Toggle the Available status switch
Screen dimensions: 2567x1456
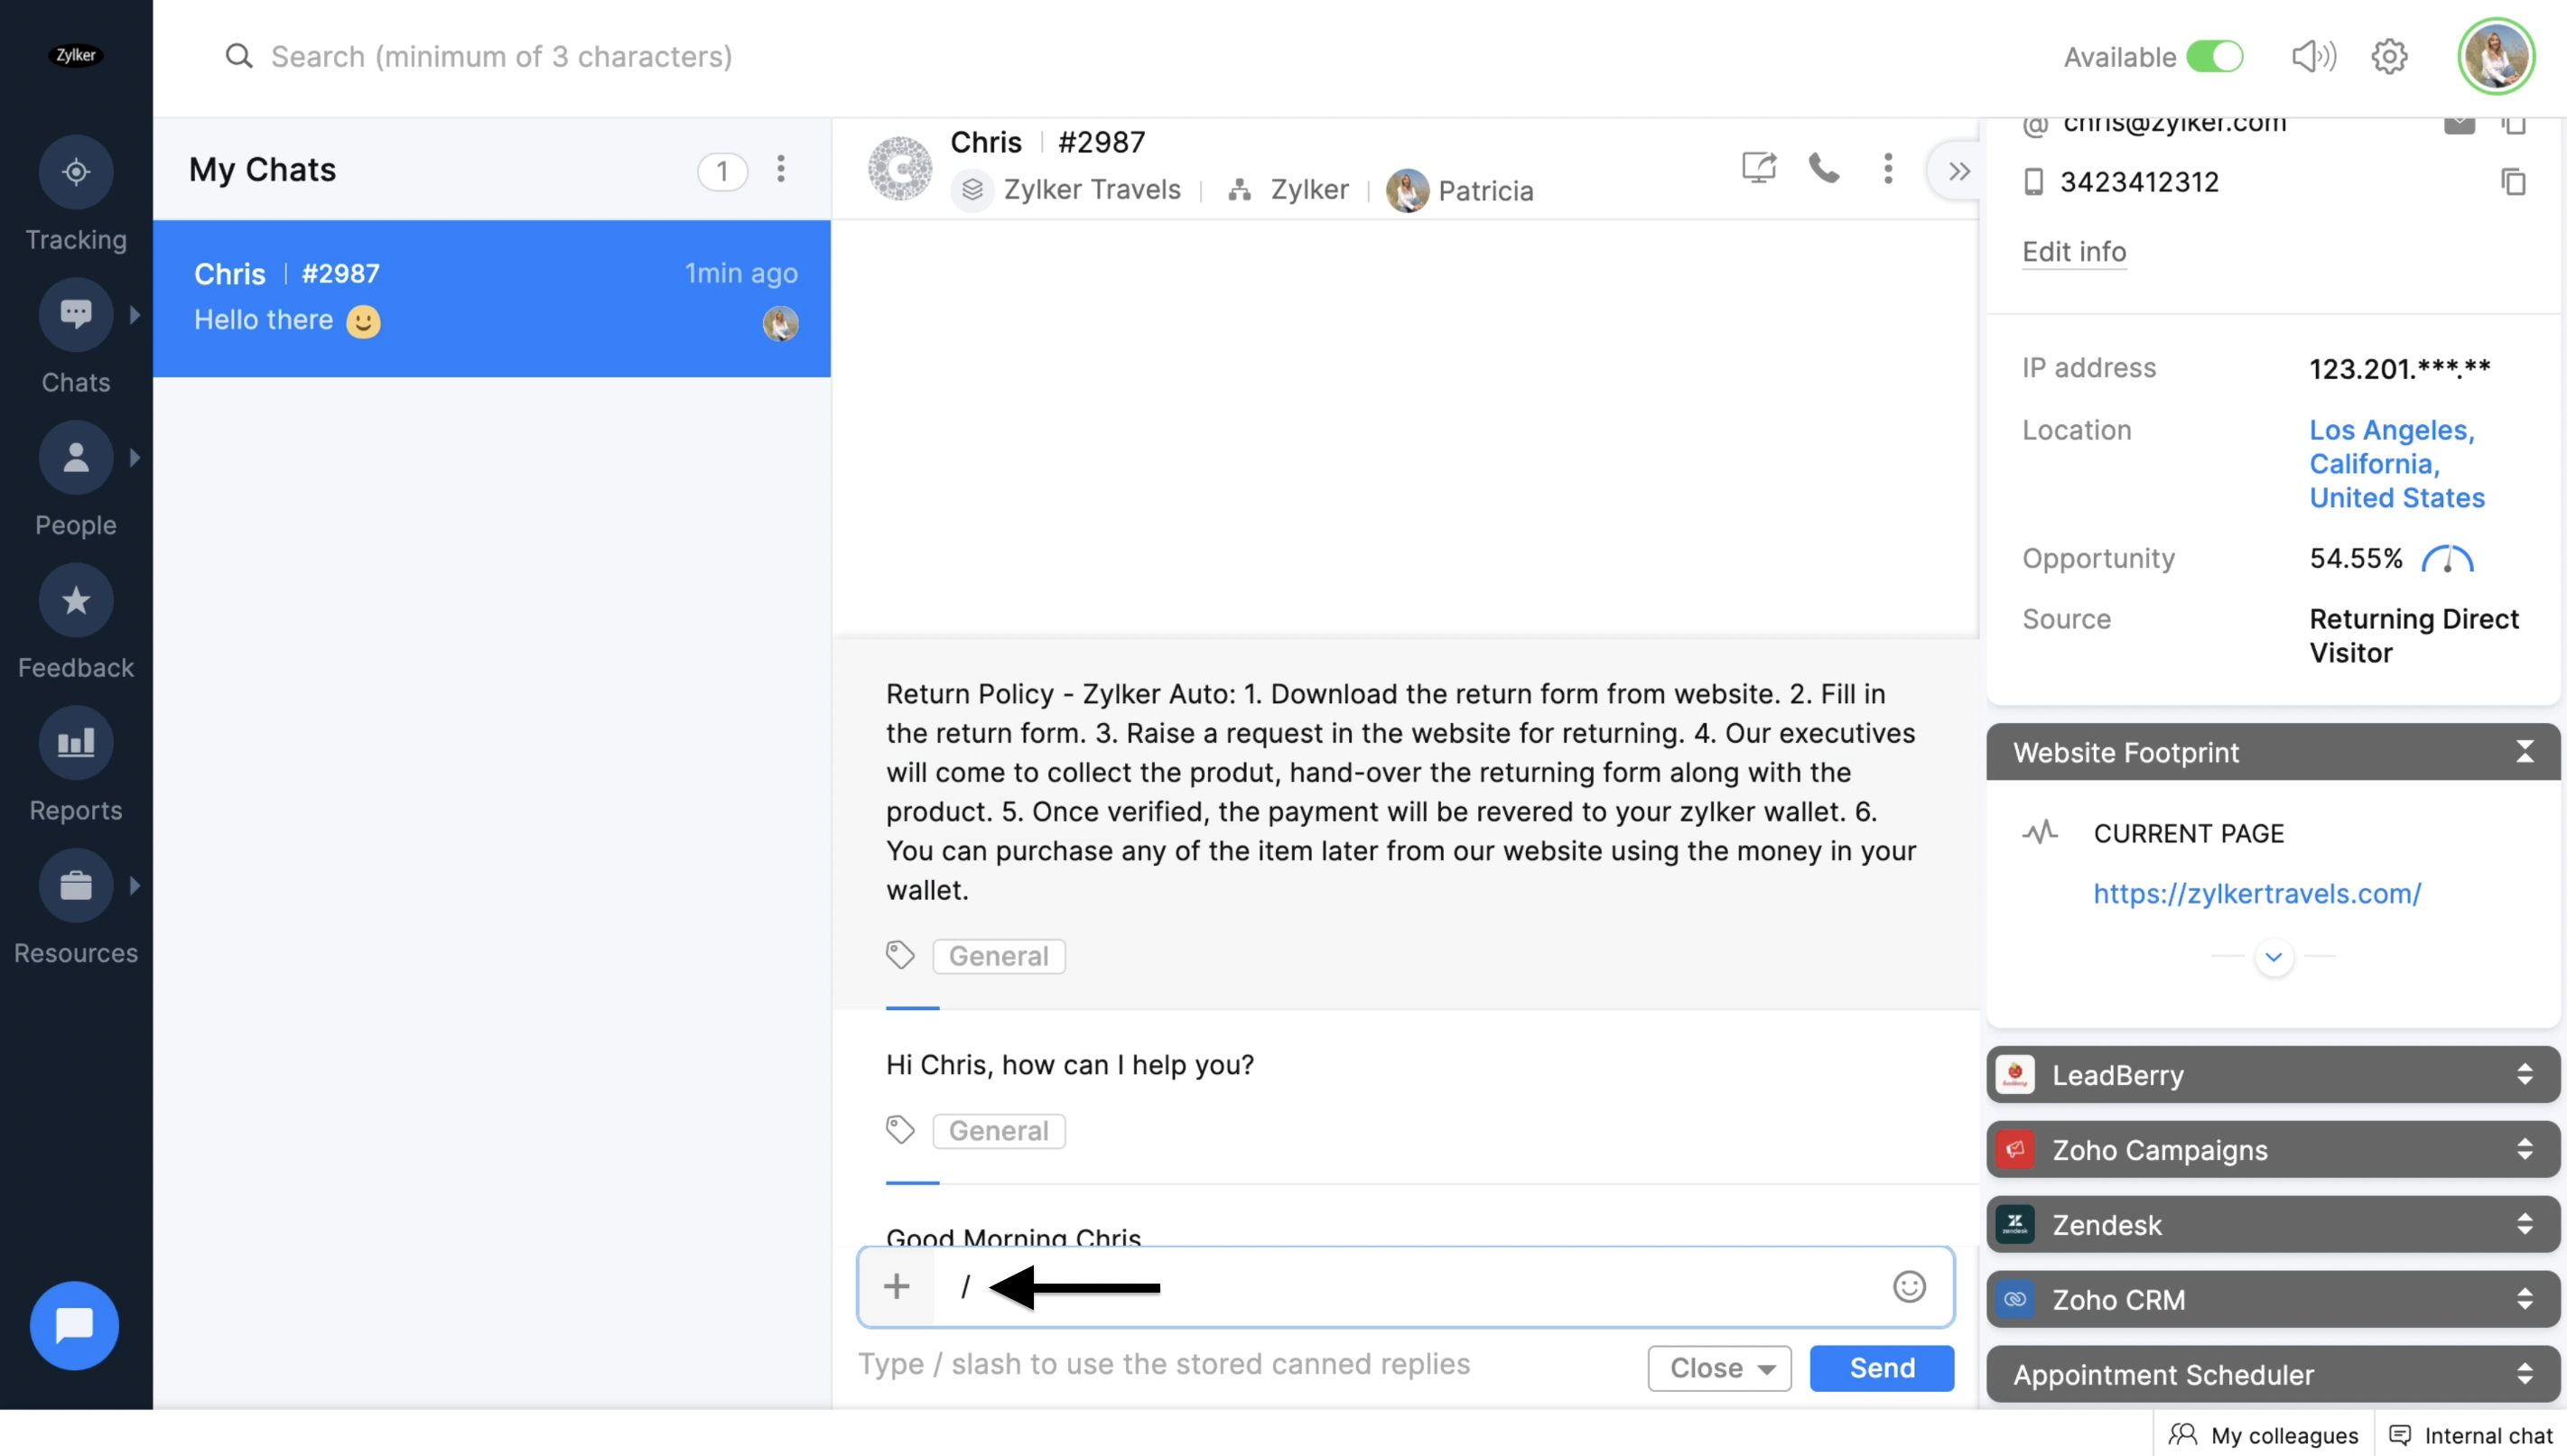tap(2214, 57)
